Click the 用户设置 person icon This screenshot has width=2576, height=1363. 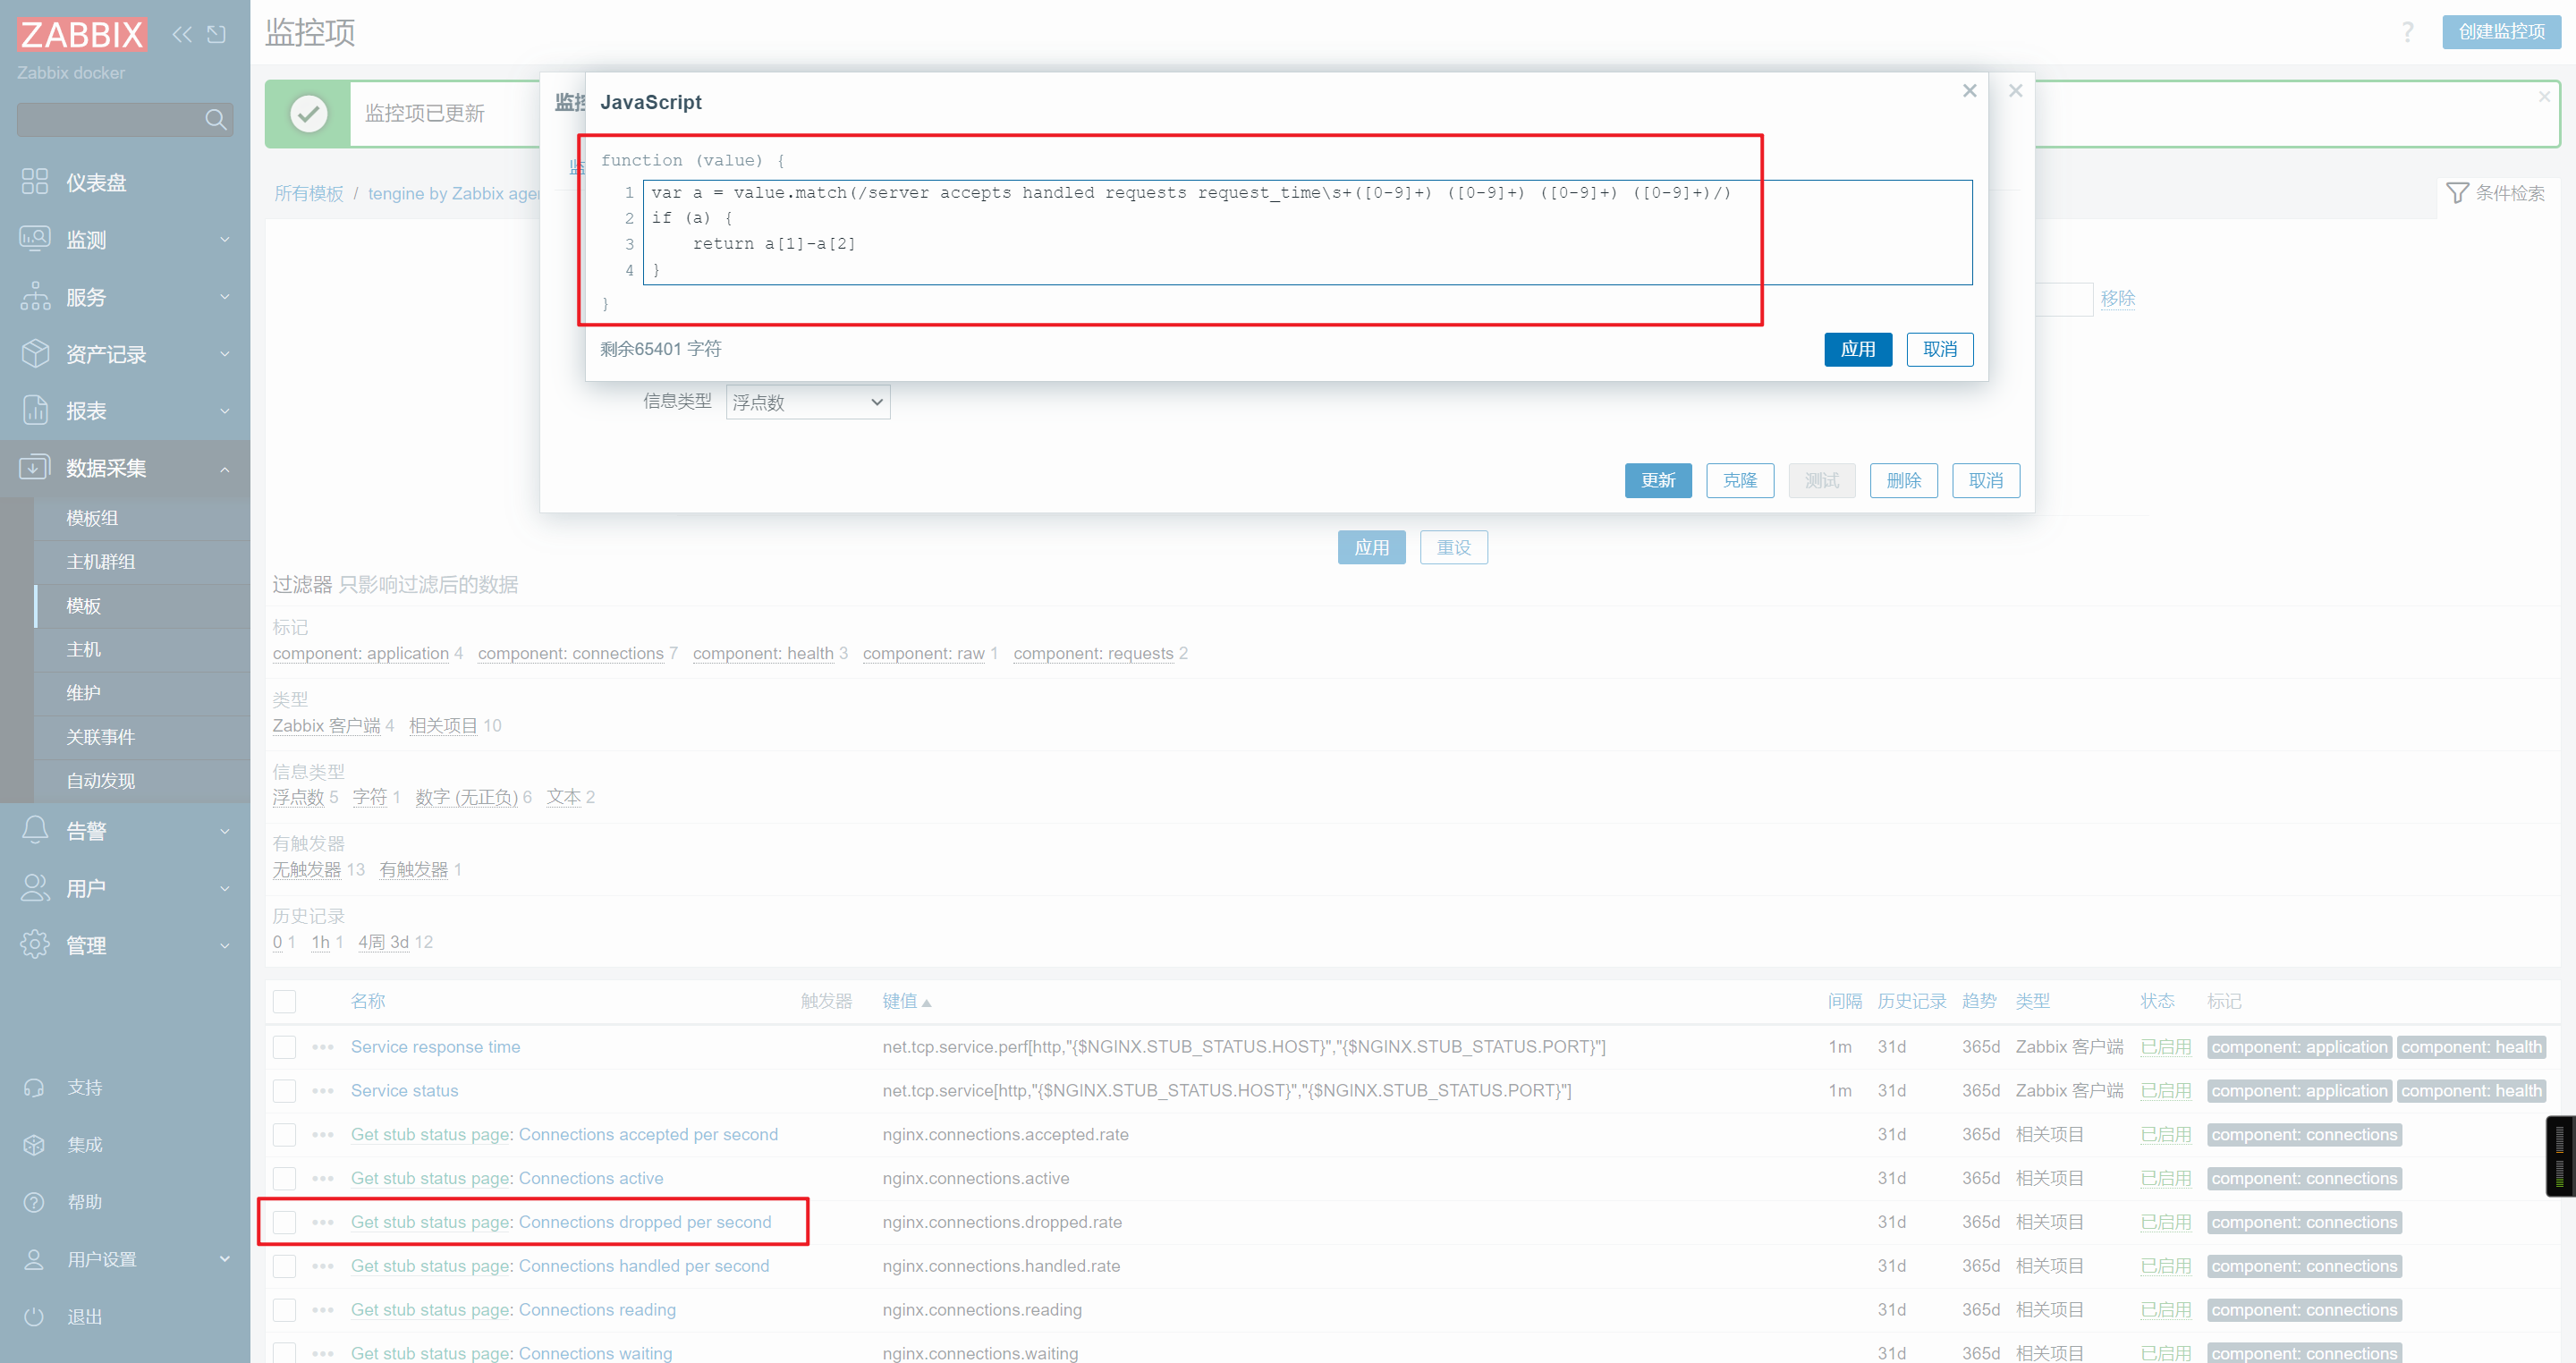pos(34,1259)
